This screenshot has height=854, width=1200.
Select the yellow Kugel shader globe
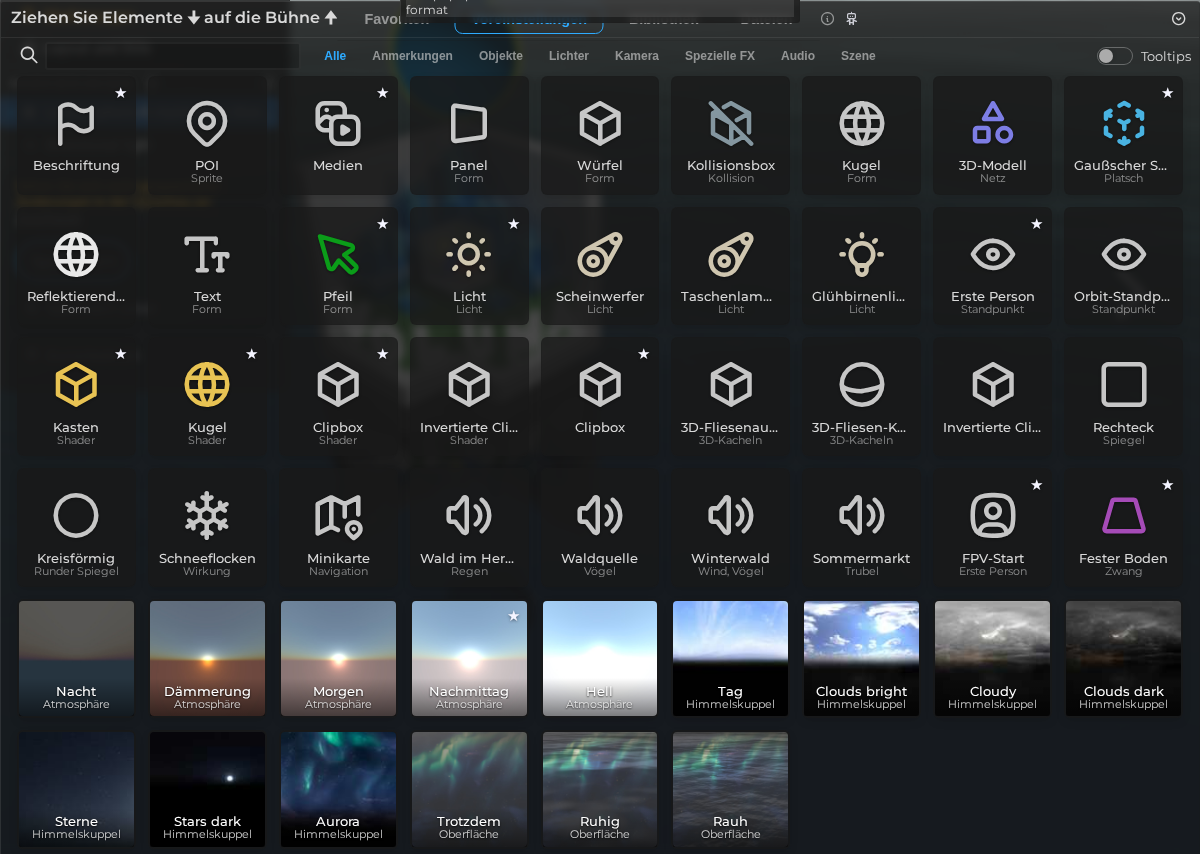coord(207,397)
